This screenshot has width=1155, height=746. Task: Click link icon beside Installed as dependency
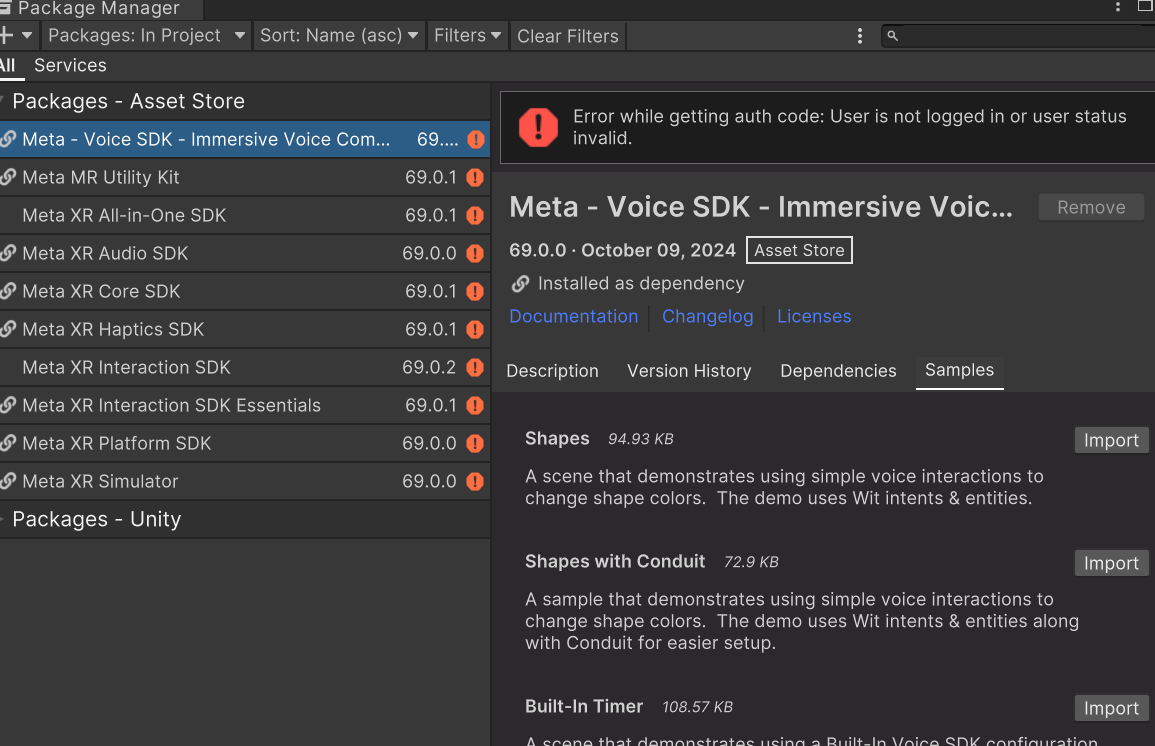click(x=520, y=284)
